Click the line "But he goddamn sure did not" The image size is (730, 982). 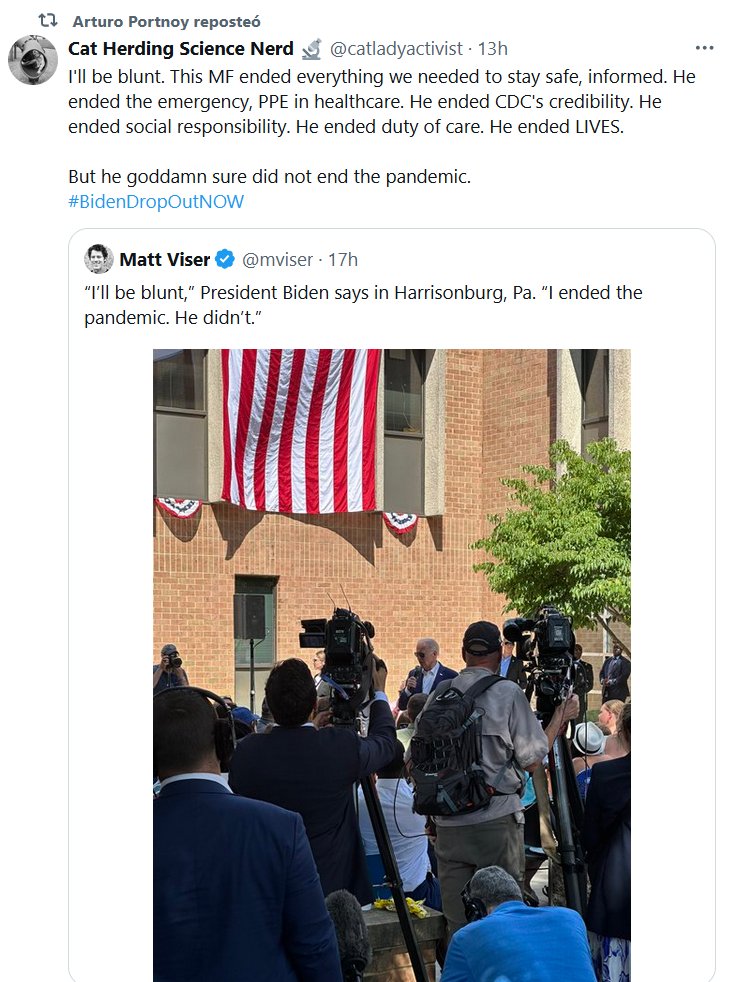point(269,176)
